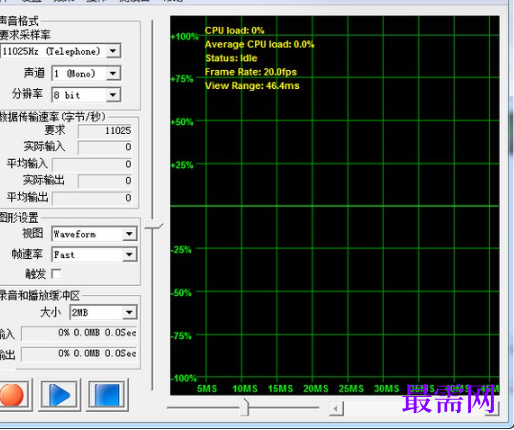
Task: Open the 分辨率 dropdown showing 8 bit
Action: [86, 95]
